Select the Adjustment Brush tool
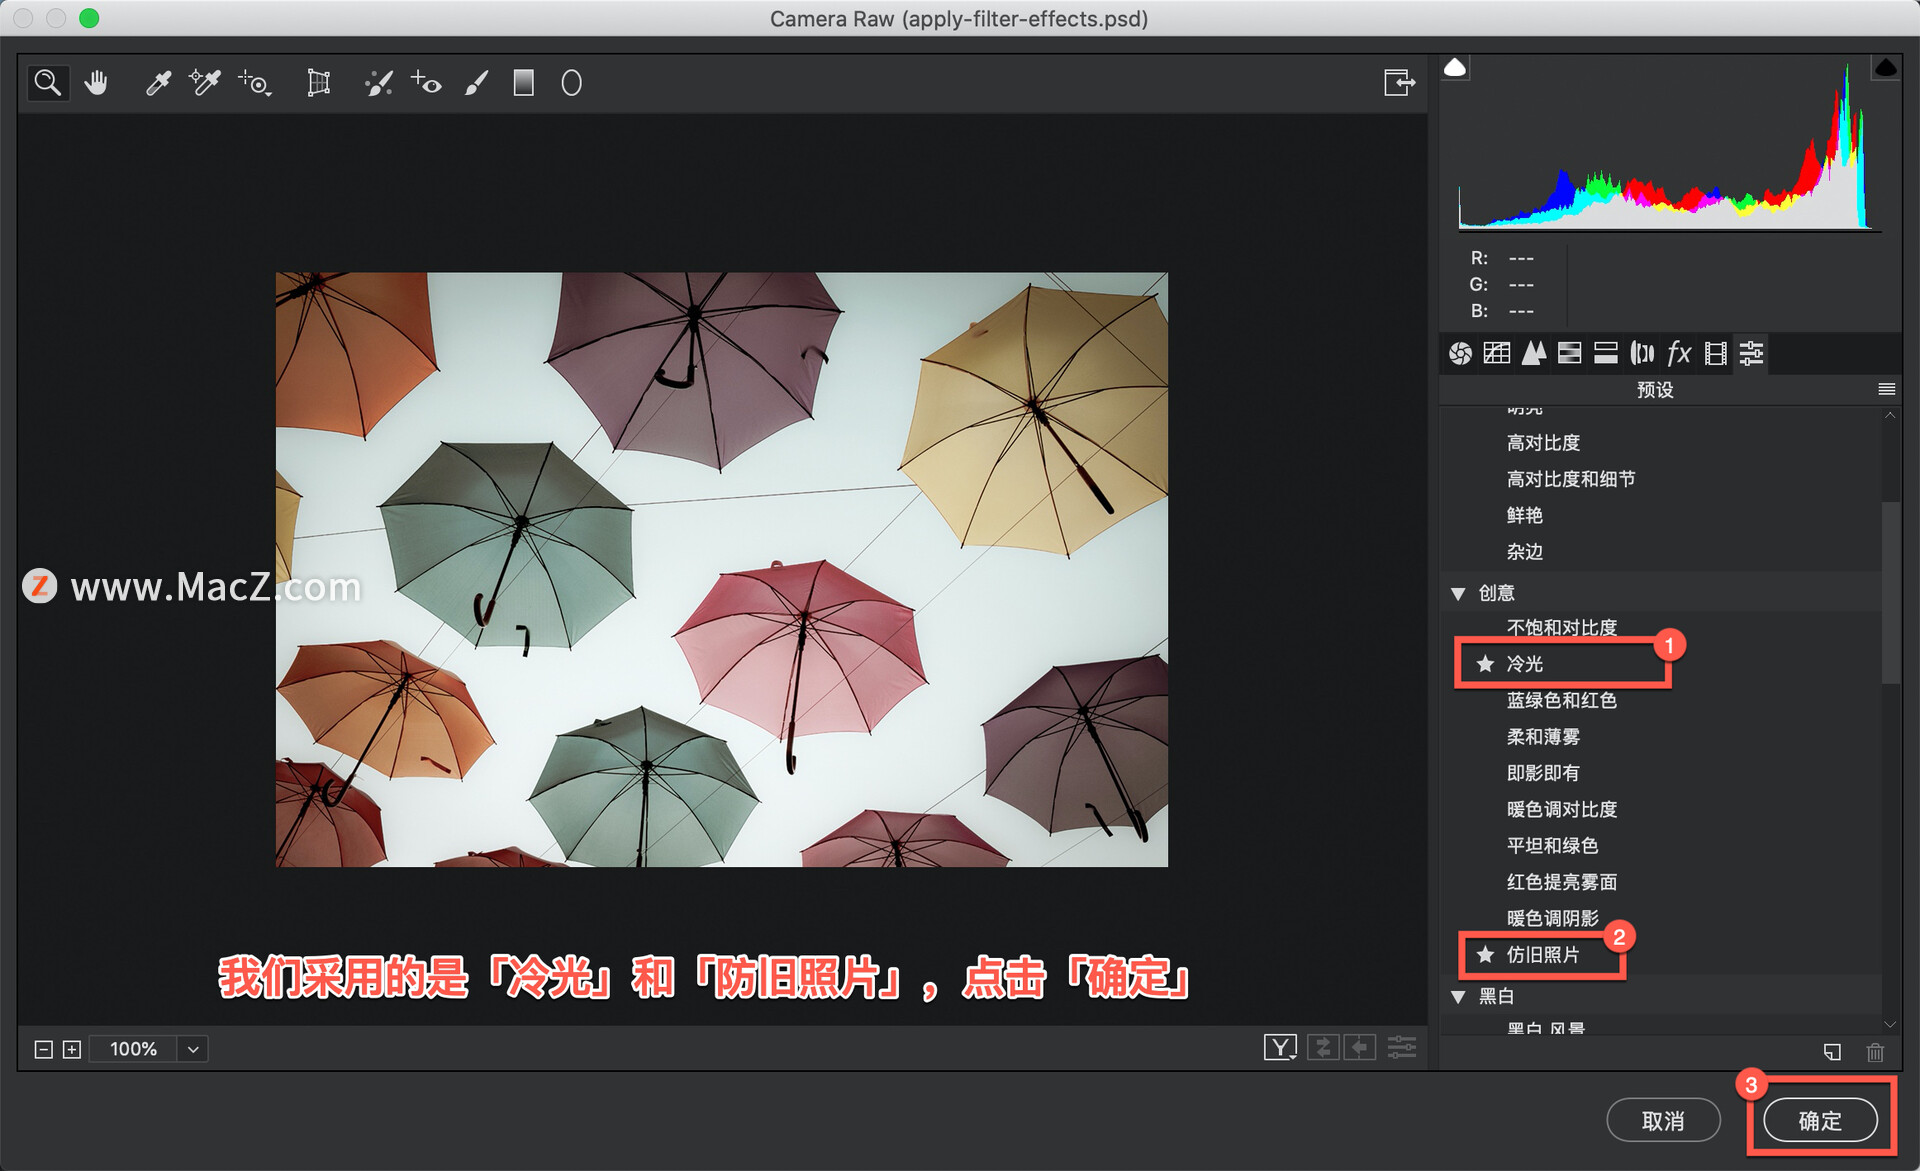1920x1171 pixels. click(x=476, y=83)
